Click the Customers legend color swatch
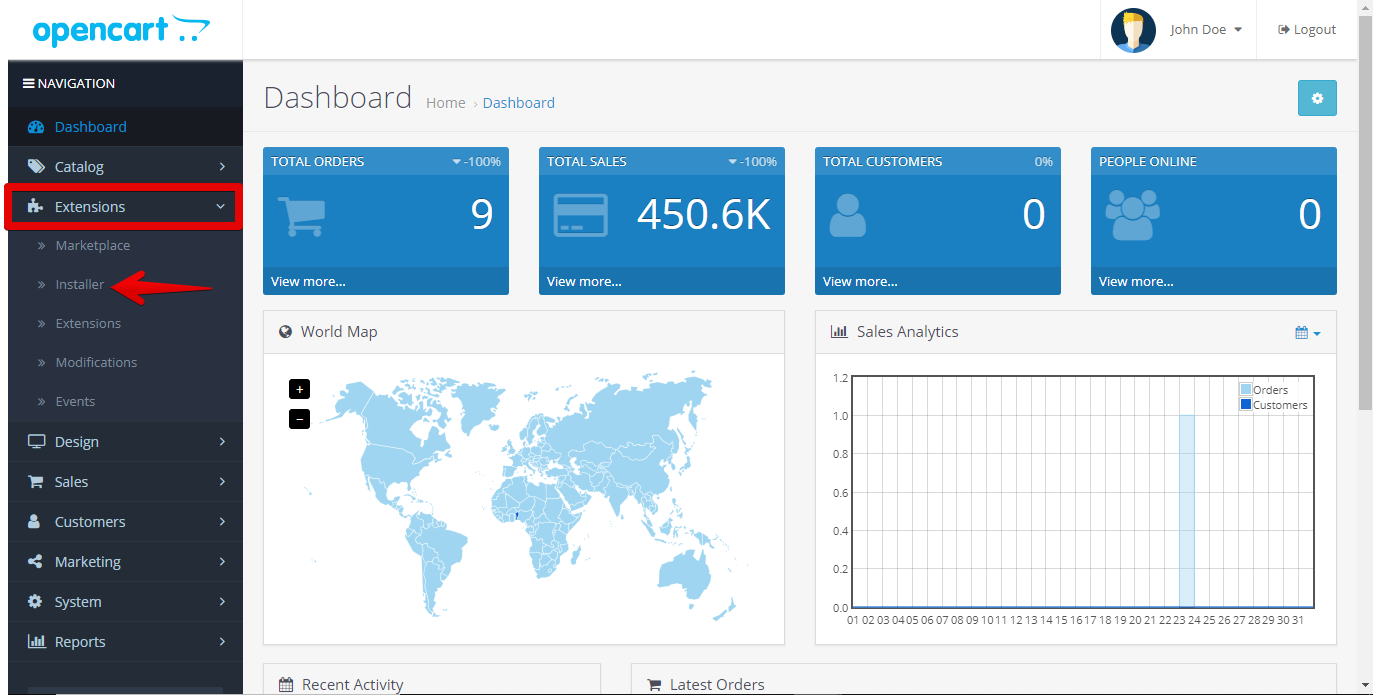The height and width of the screenshot is (695, 1373). (x=1246, y=405)
